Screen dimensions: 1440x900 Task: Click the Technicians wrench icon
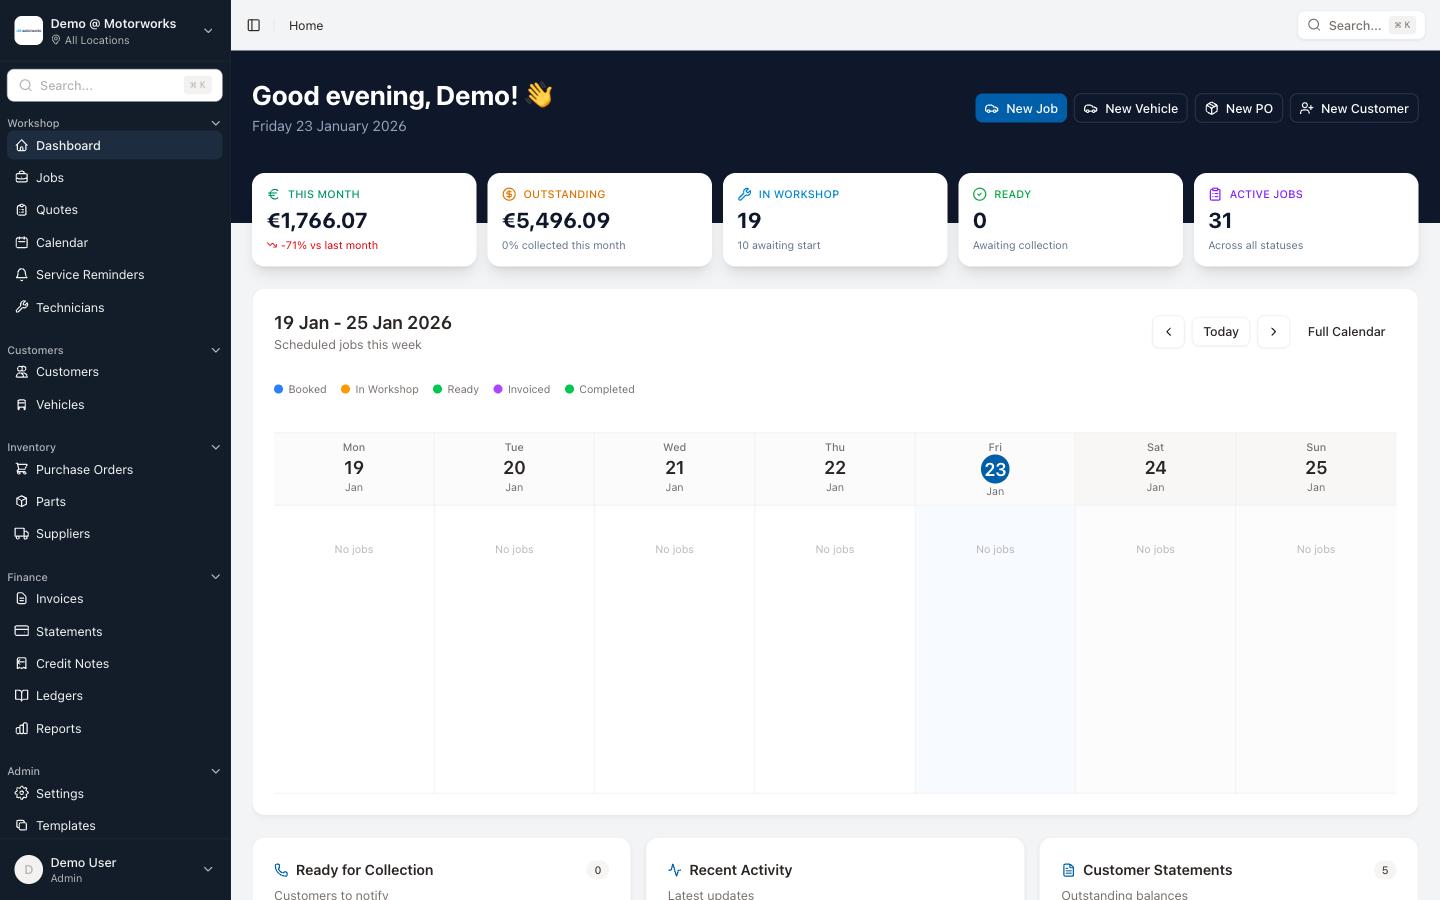point(22,307)
